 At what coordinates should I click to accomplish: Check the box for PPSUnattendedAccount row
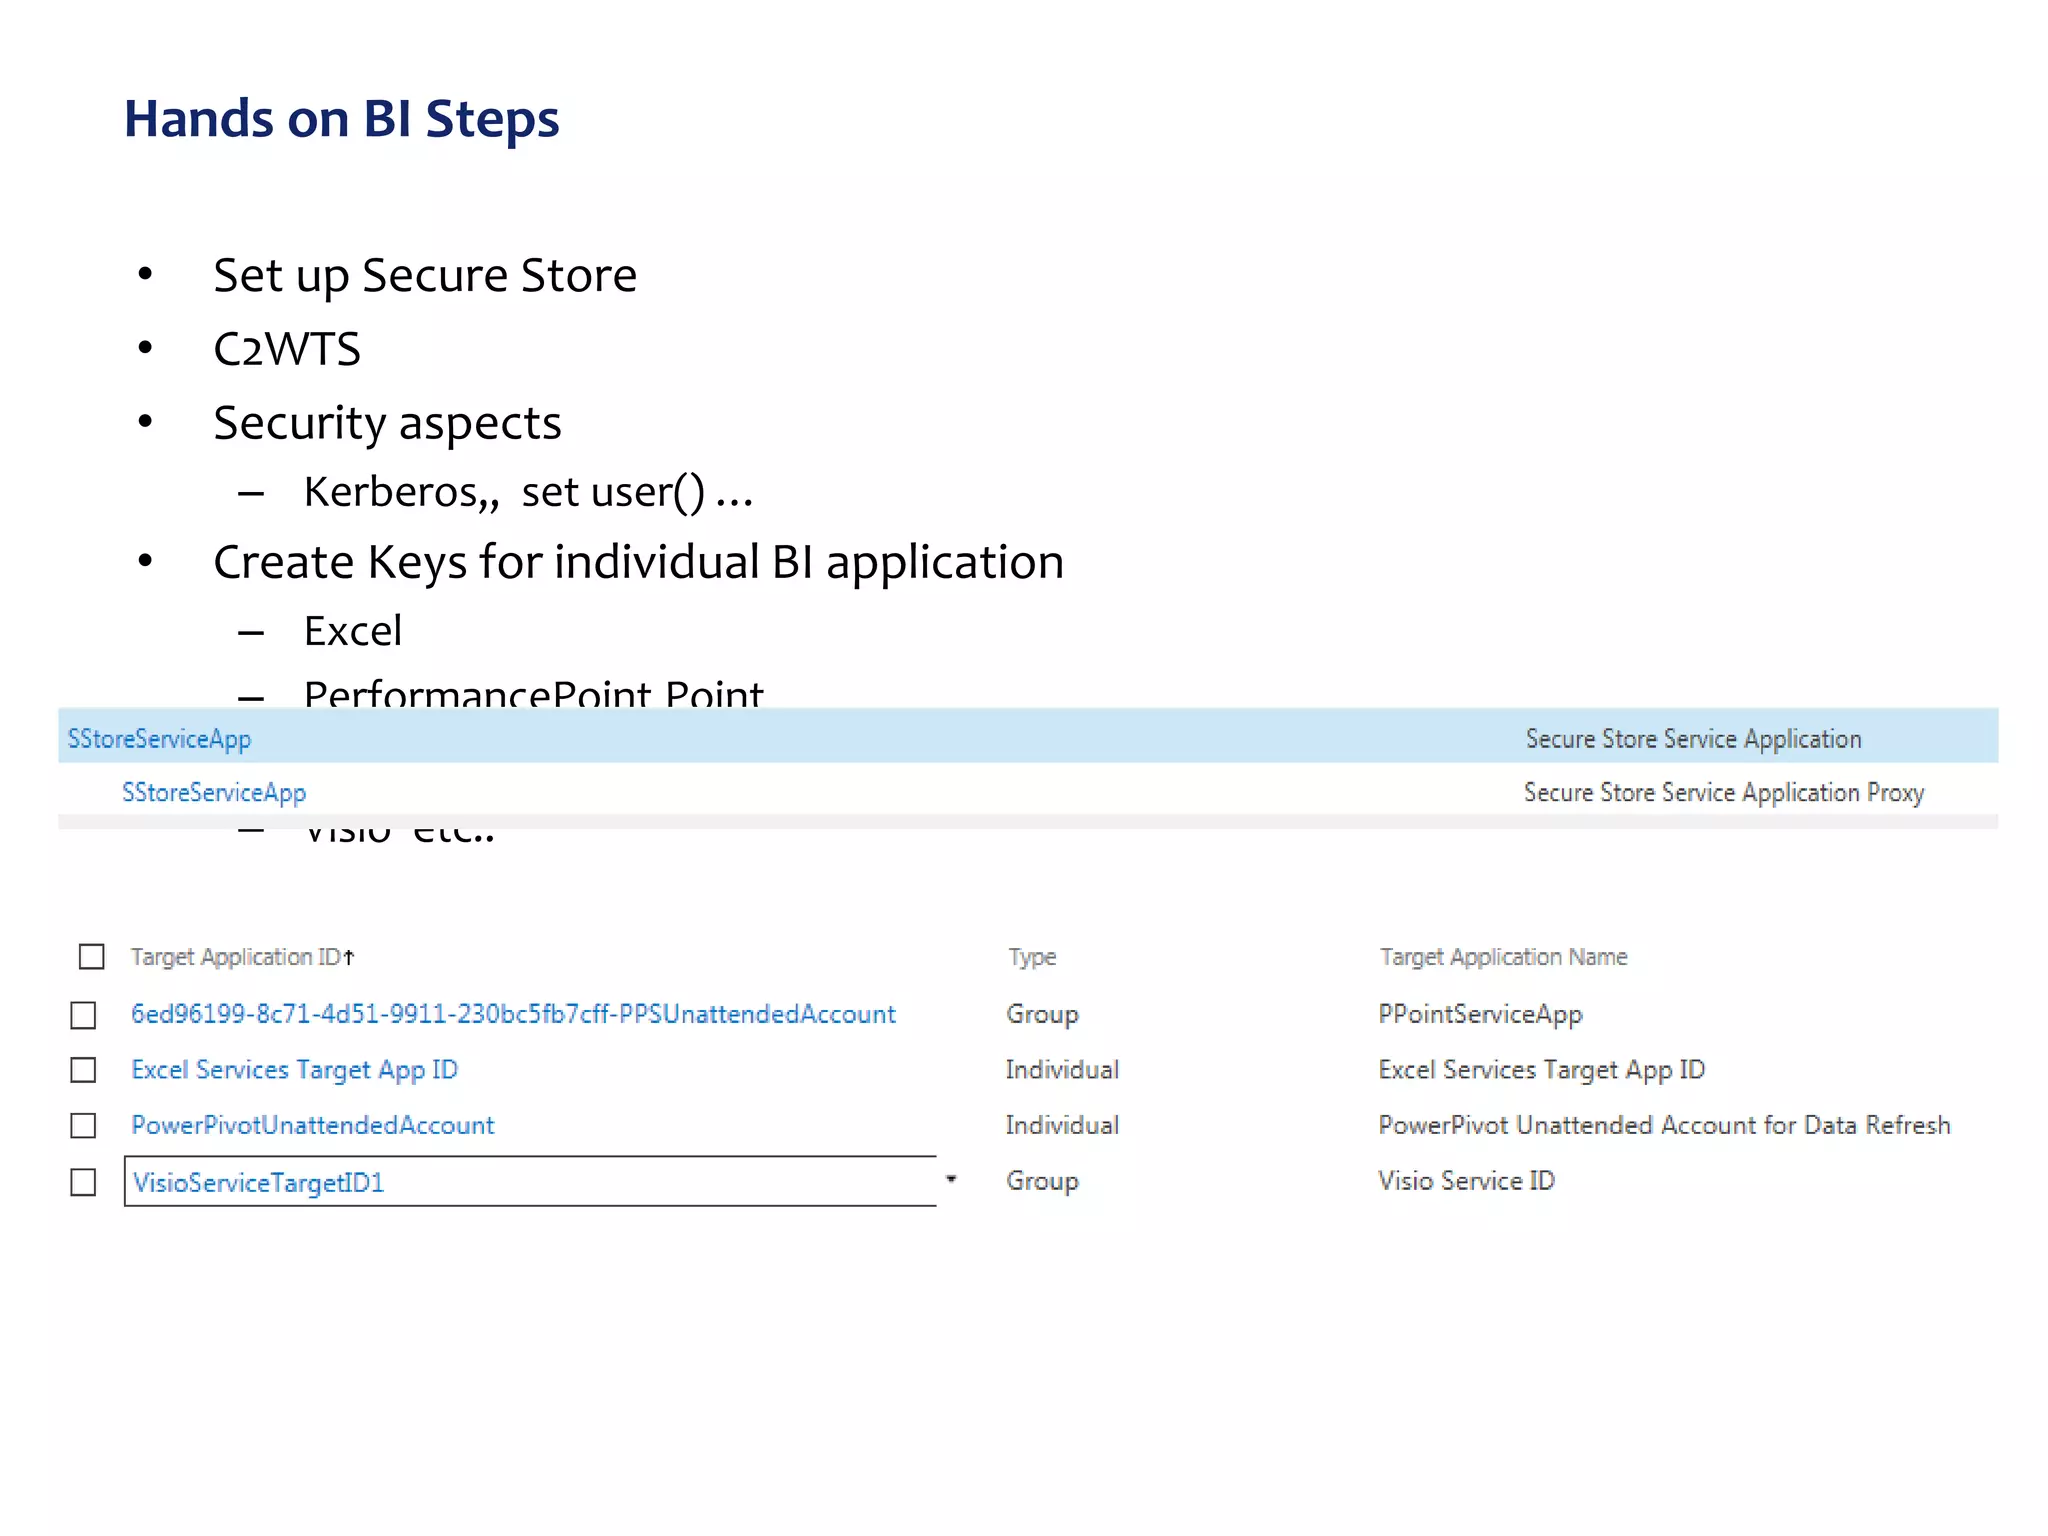tap(83, 1015)
